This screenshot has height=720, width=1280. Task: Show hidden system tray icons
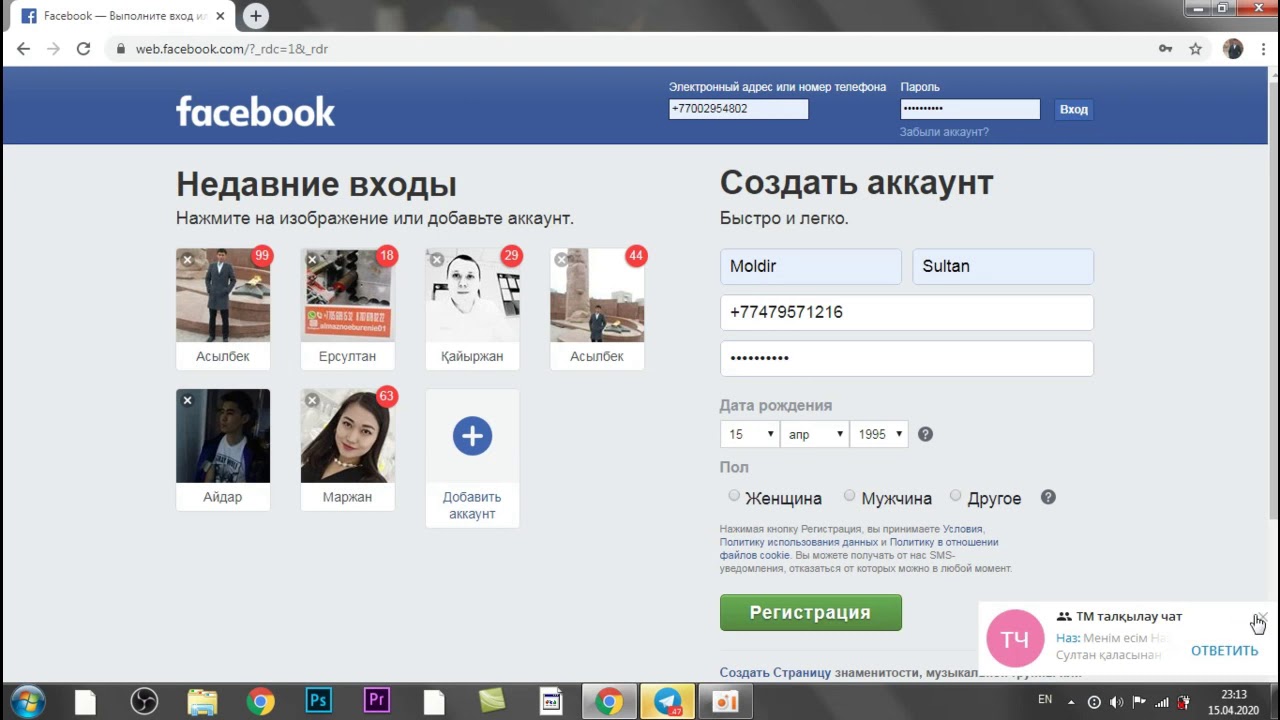pos(1073,702)
